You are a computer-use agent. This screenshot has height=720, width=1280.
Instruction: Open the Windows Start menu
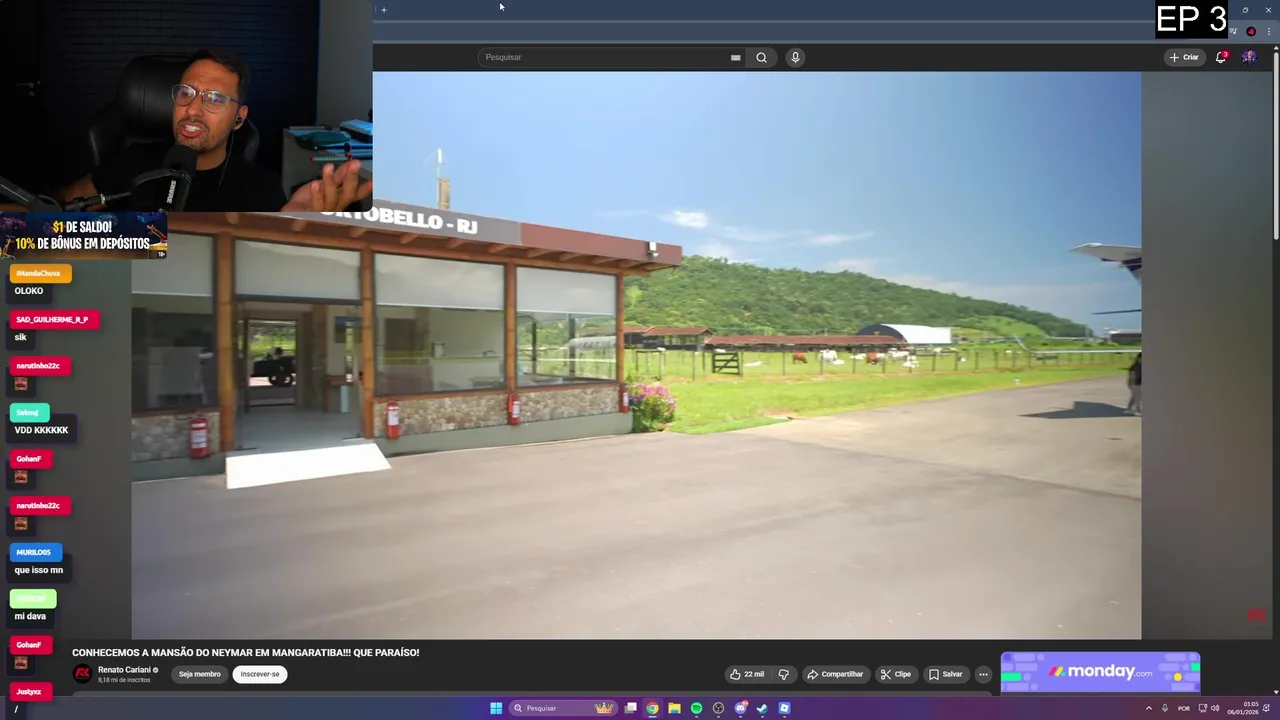coord(496,708)
